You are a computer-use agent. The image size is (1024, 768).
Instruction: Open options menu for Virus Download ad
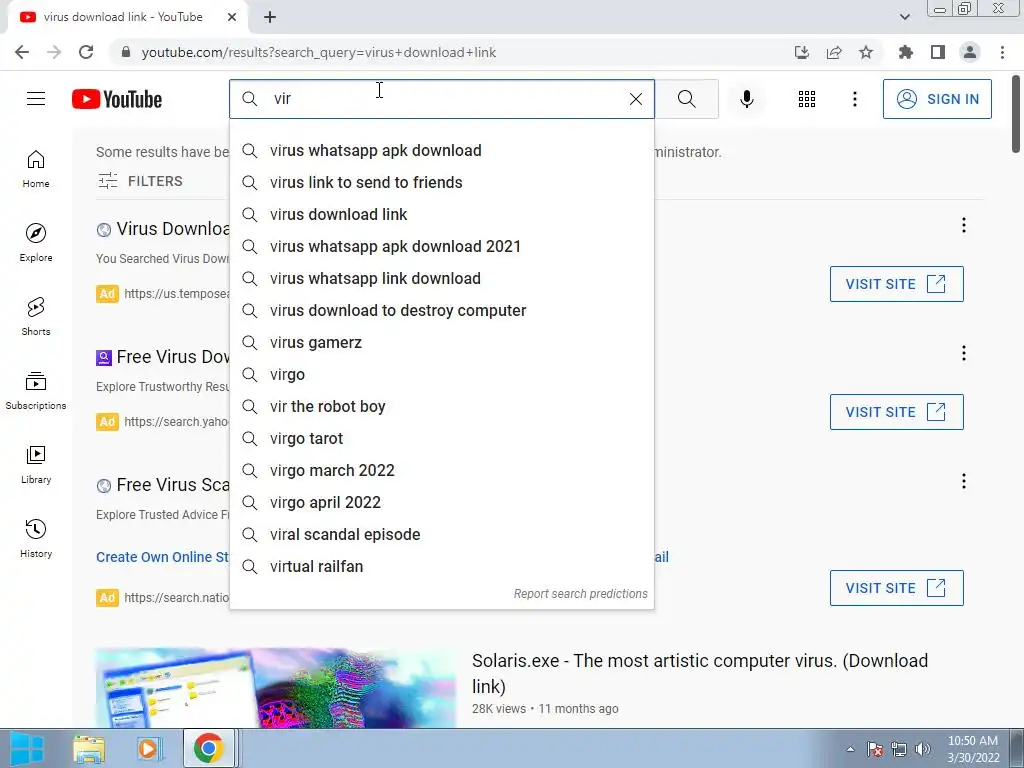pyautogui.click(x=963, y=225)
